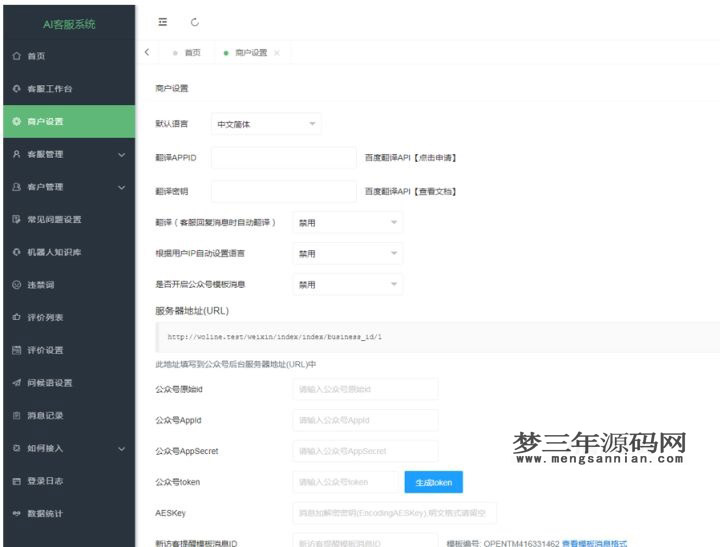
Task: Open the 是否开启公众号模板消息 dropdown
Action: [x=348, y=285]
